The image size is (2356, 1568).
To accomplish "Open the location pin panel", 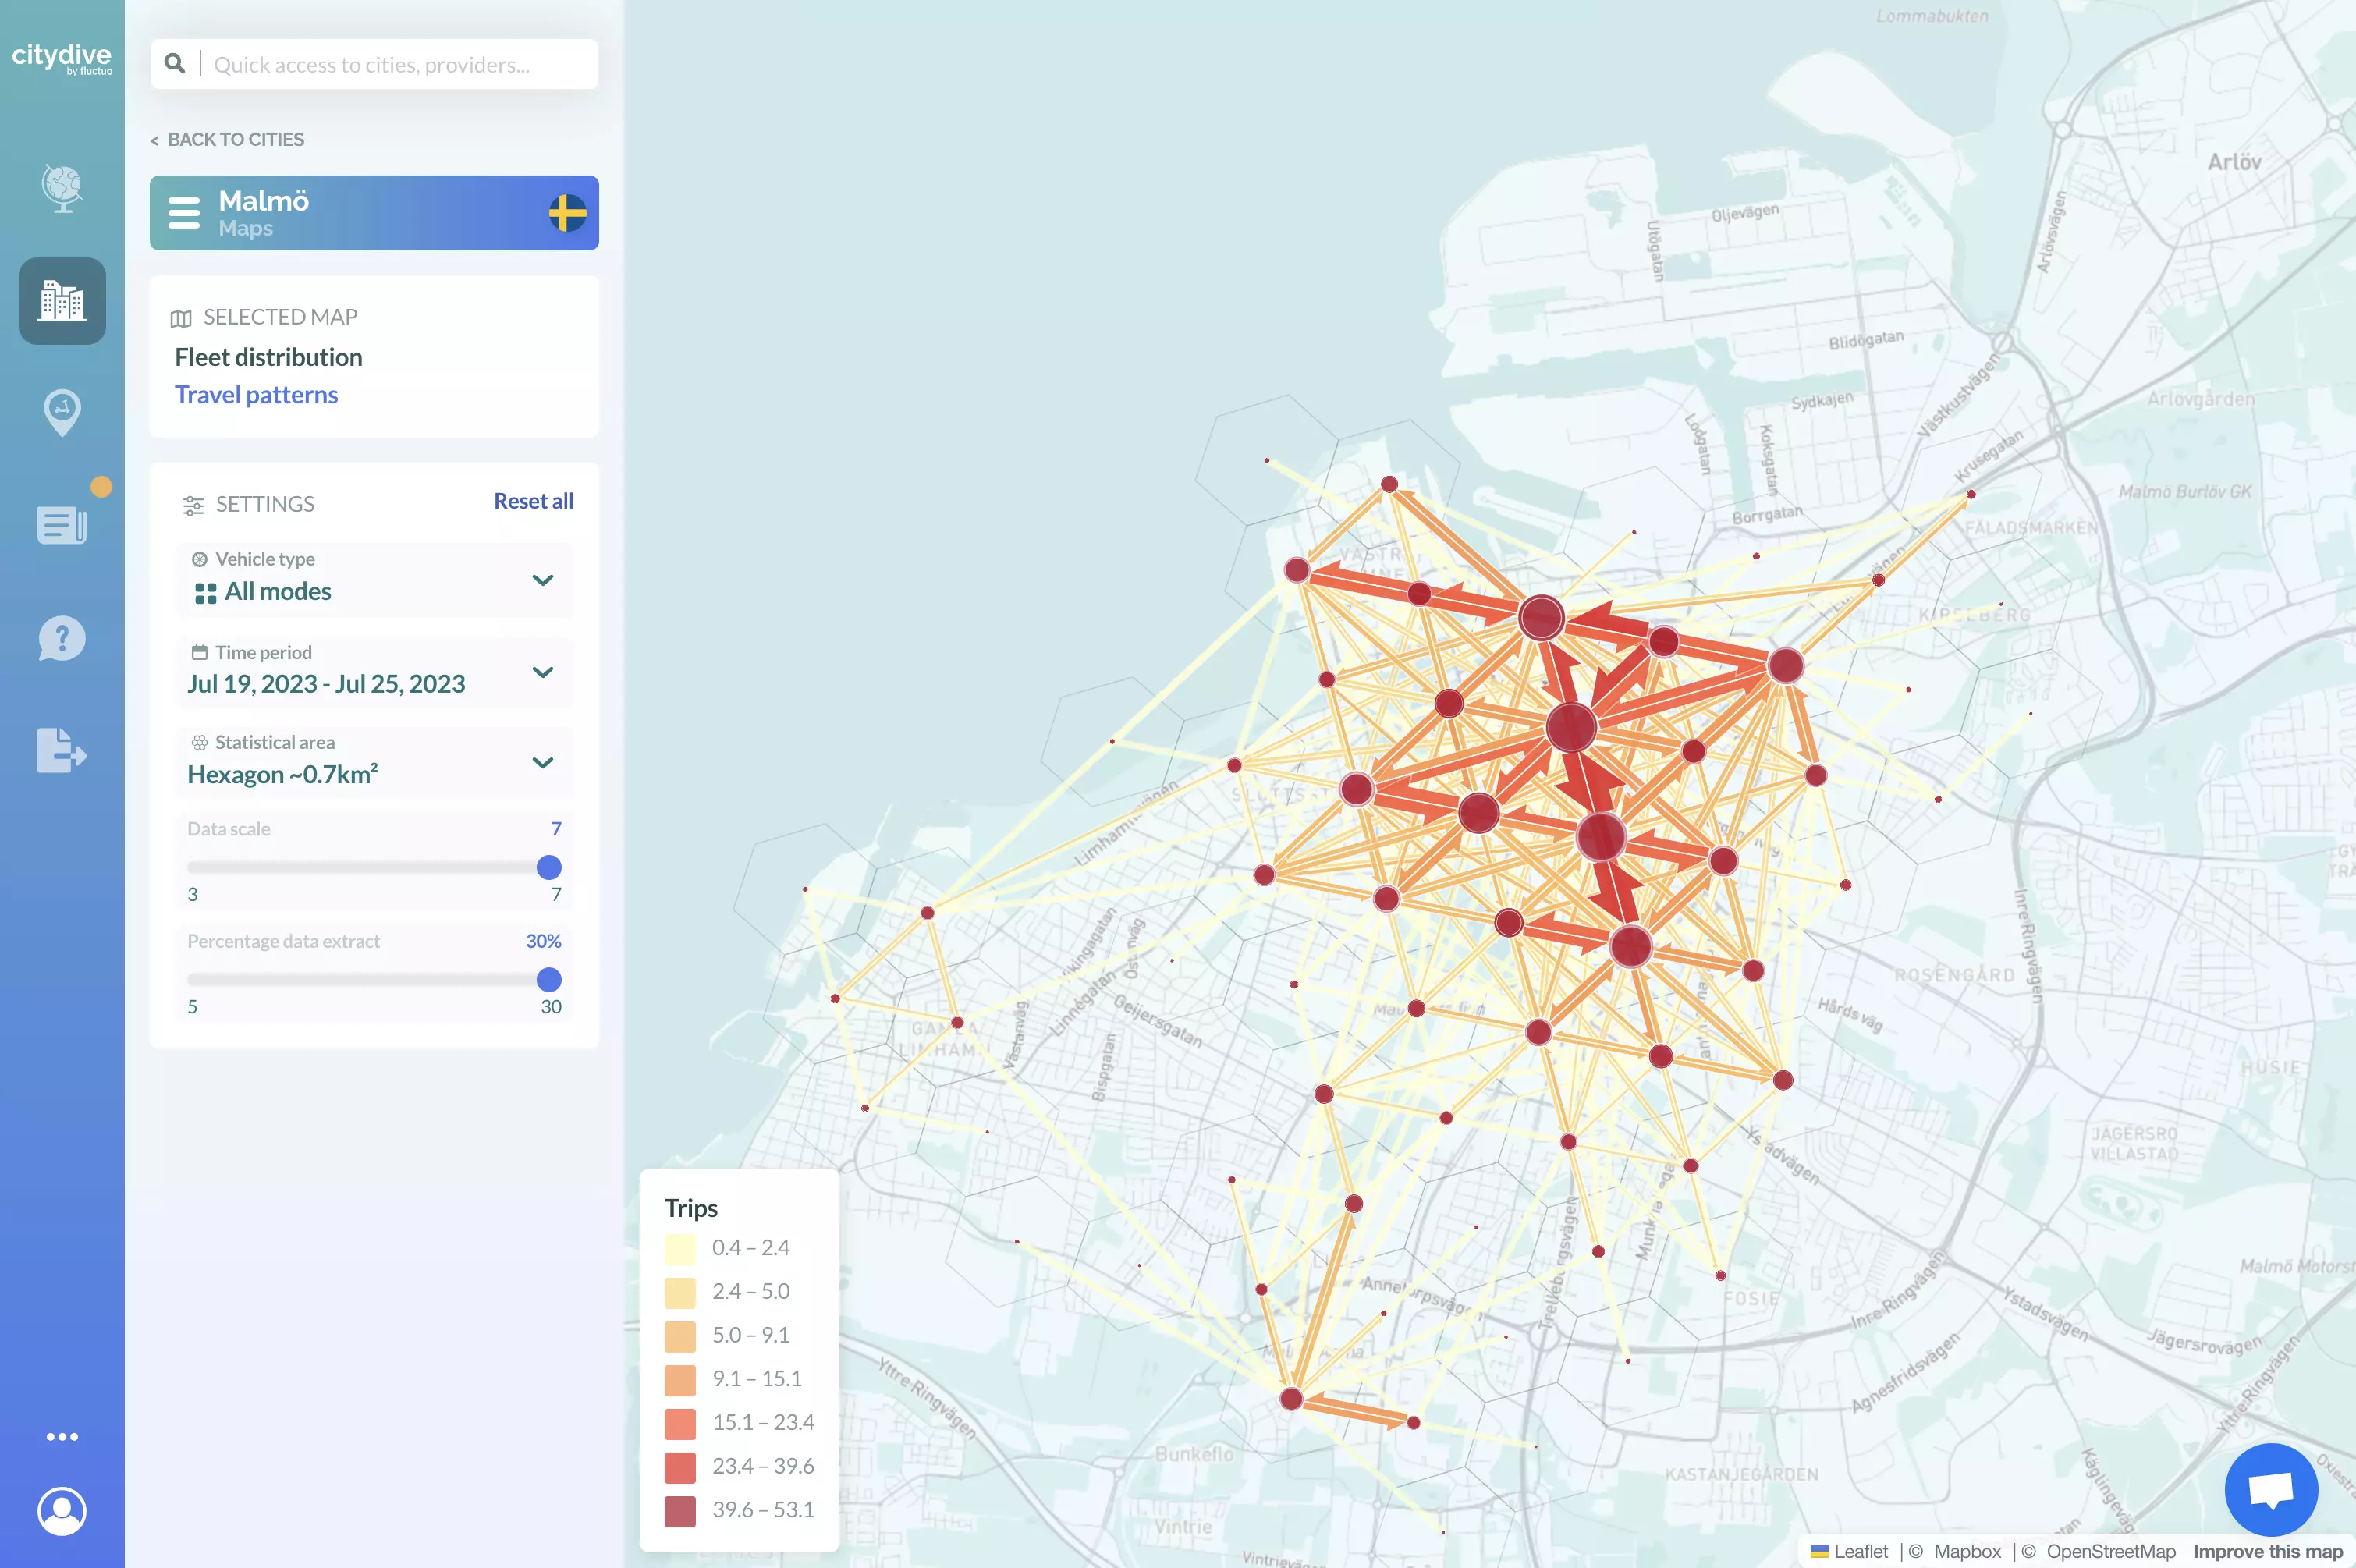I will pyautogui.click(x=61, y=411).
